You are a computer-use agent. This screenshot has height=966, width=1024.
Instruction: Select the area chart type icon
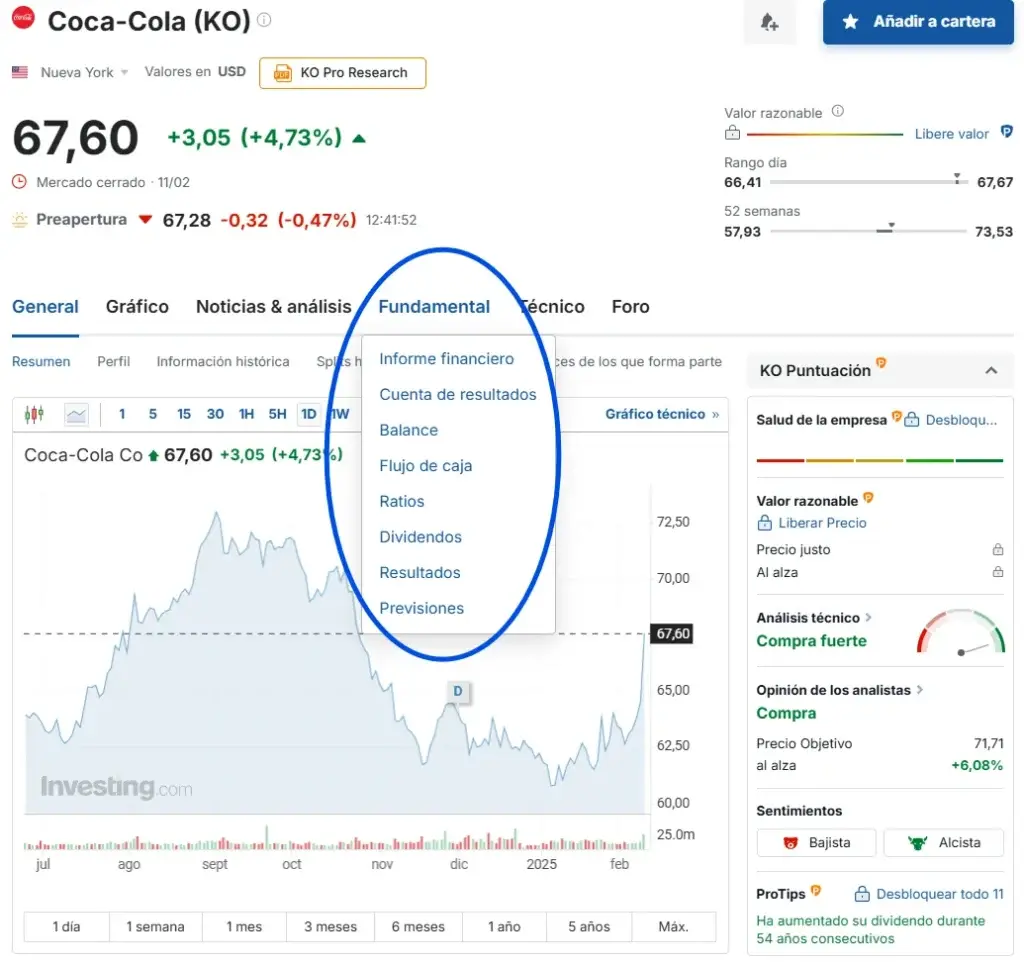click(76, 414)
